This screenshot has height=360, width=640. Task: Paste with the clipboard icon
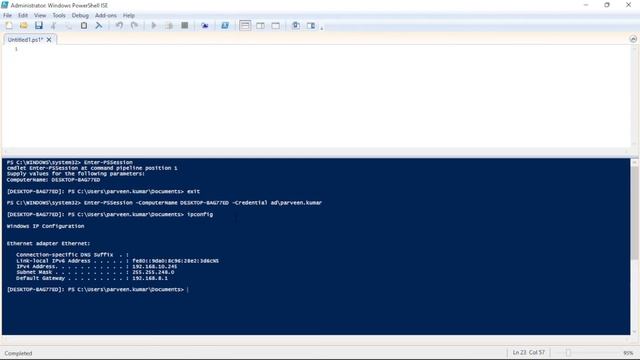click(84, 25)
